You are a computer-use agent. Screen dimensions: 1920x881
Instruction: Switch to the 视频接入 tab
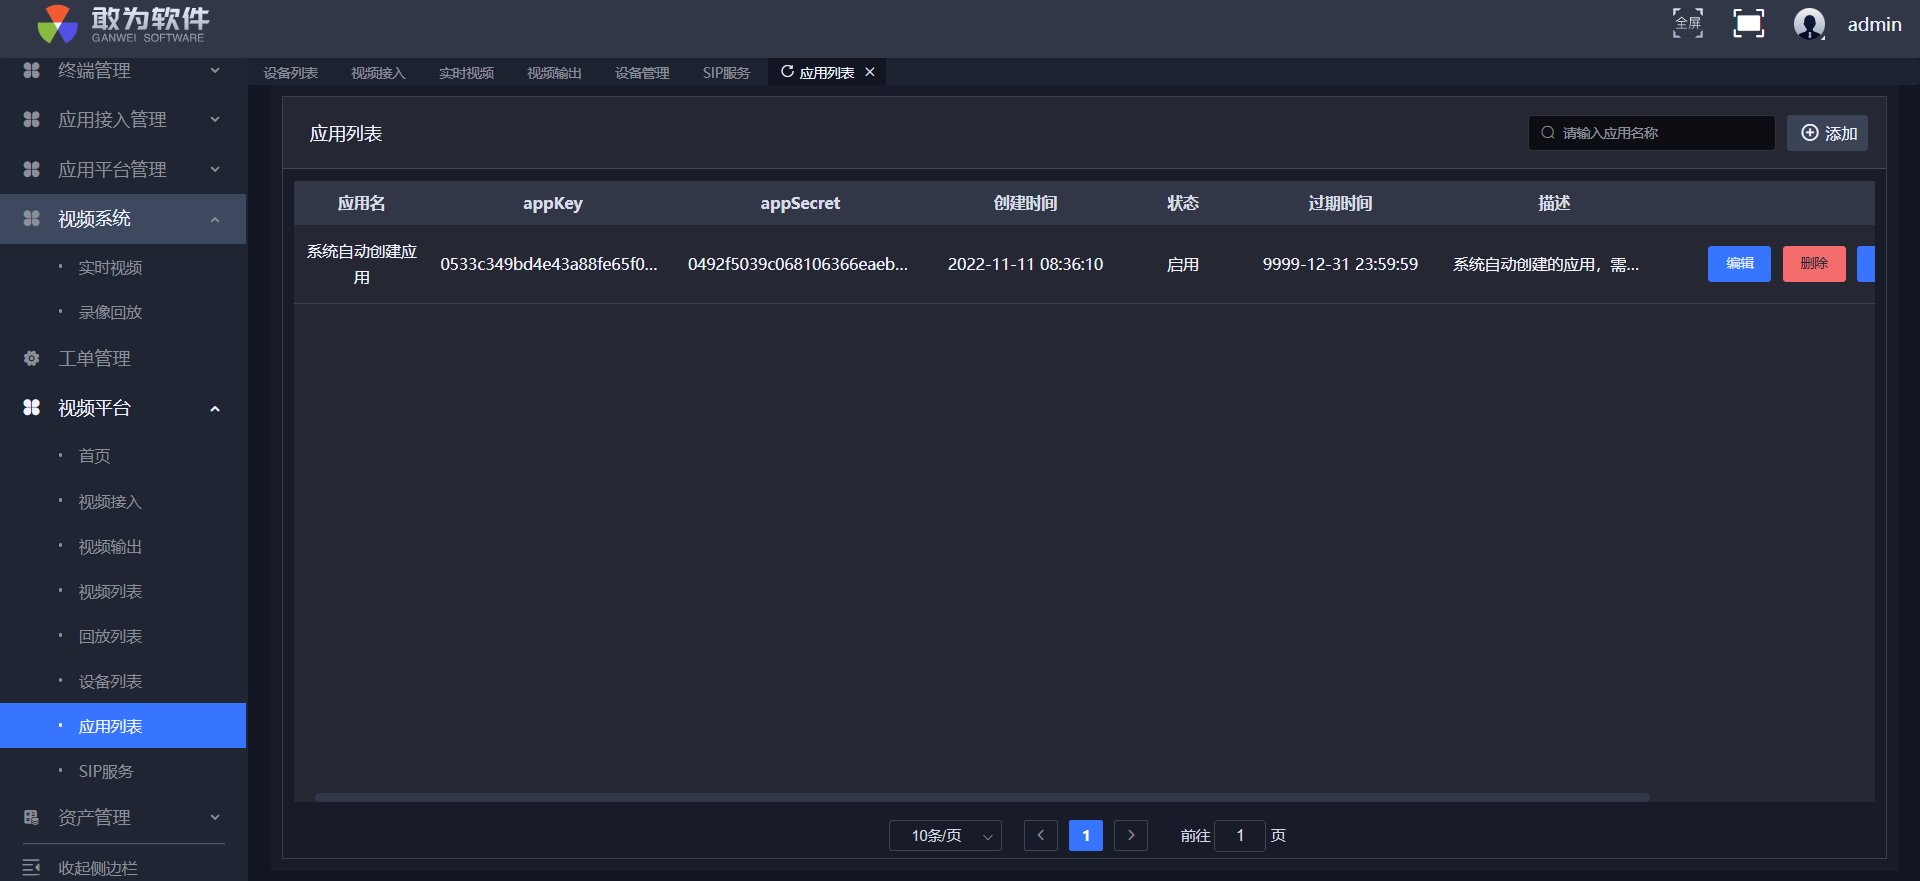pos(378,73)
